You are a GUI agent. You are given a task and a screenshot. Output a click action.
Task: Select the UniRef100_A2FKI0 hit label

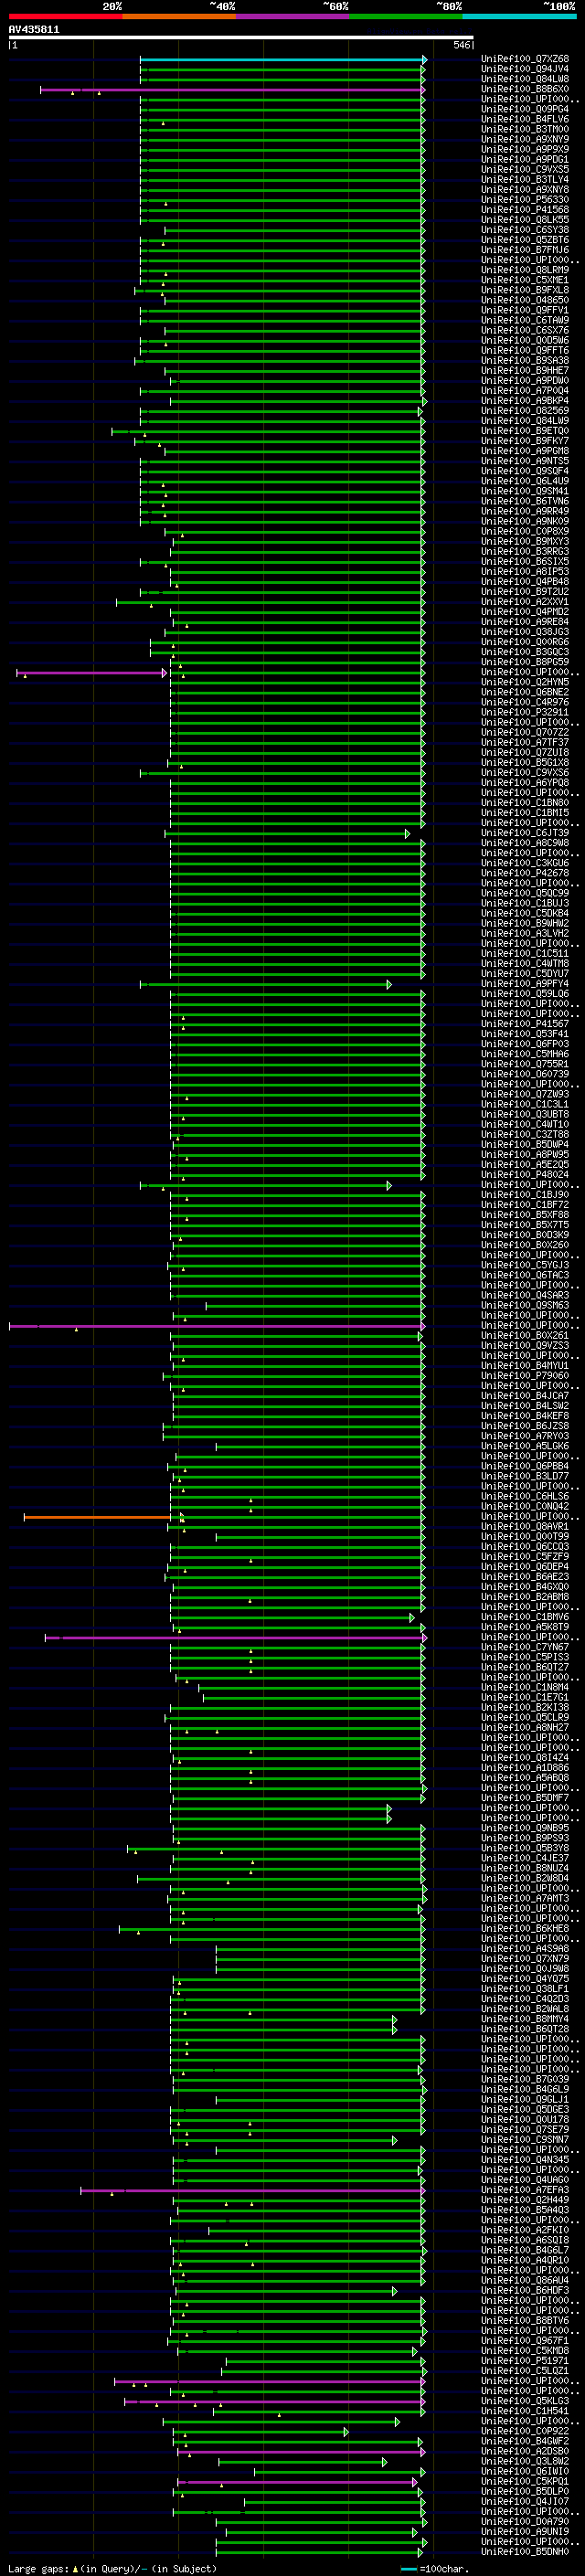[x=525, y=2229]
